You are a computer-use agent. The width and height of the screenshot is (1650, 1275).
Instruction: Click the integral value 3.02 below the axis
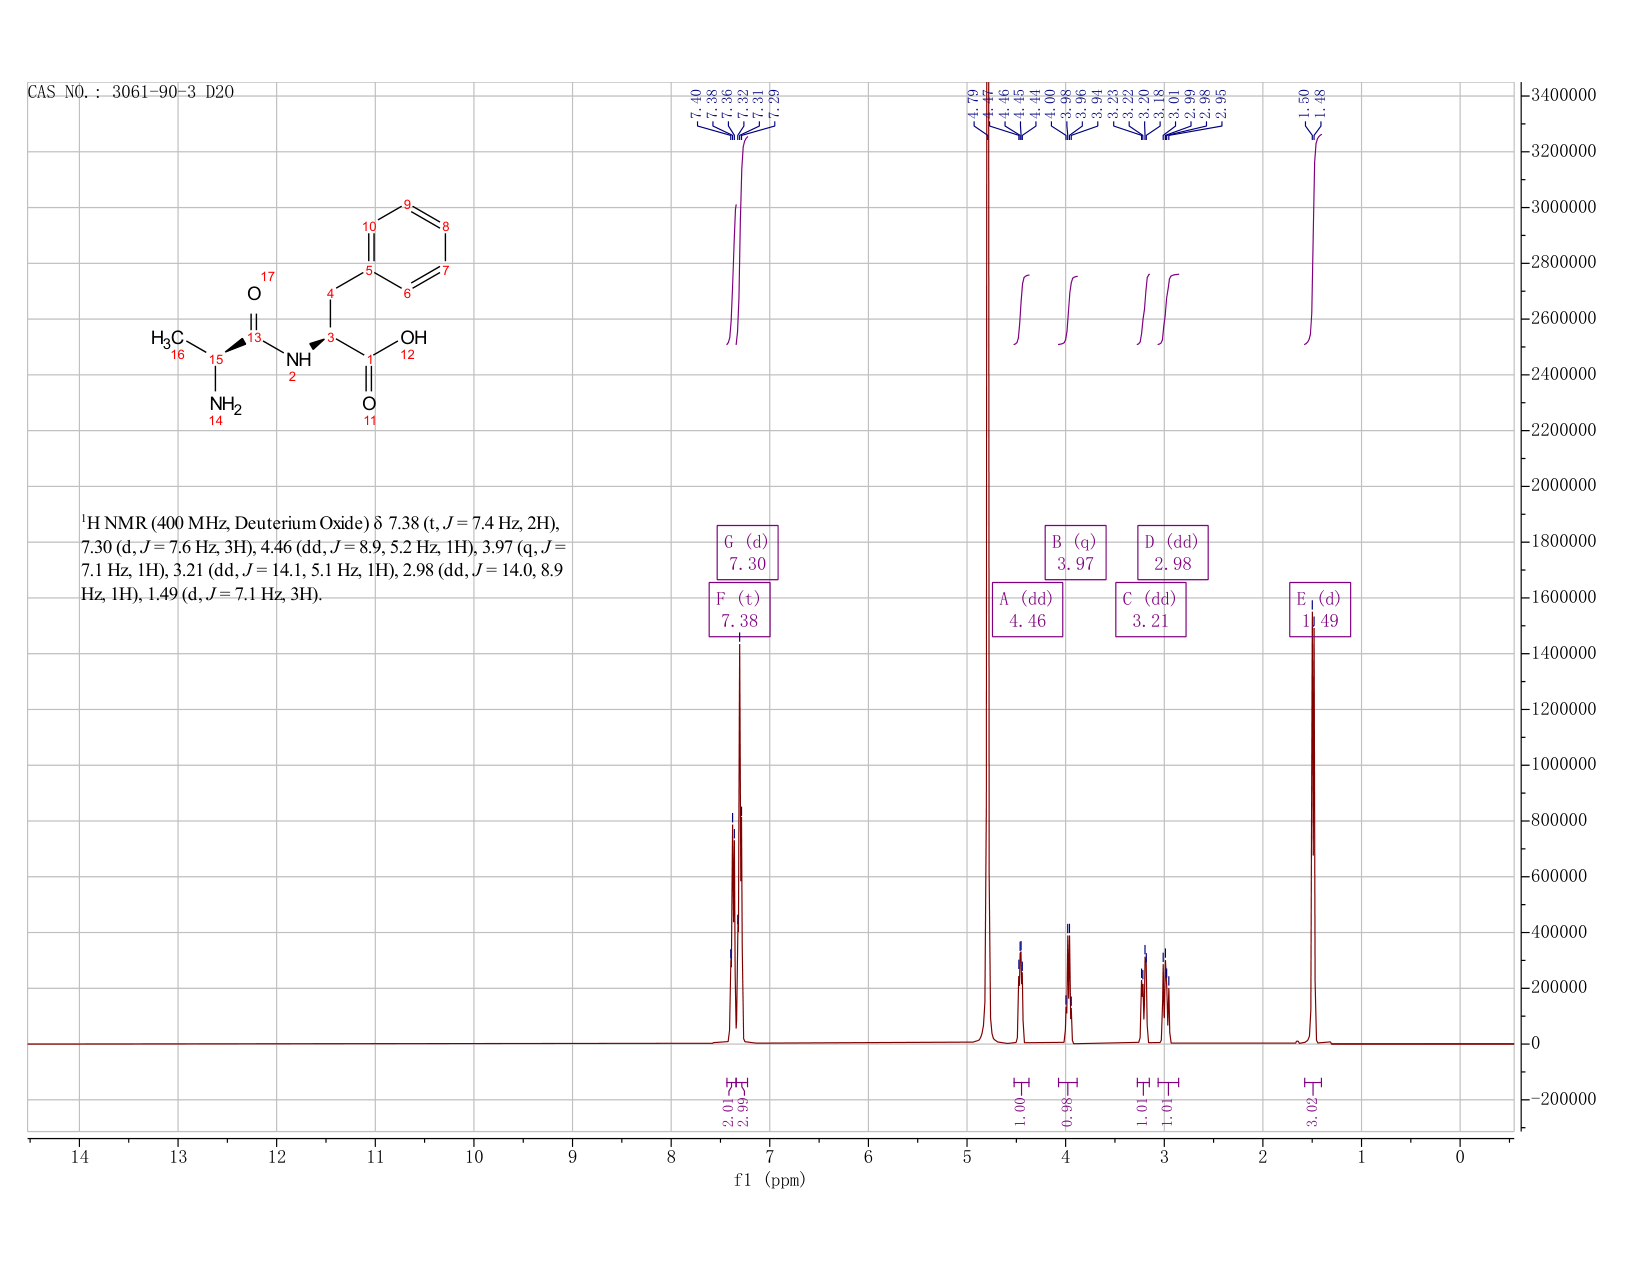pos(1313,1111)
